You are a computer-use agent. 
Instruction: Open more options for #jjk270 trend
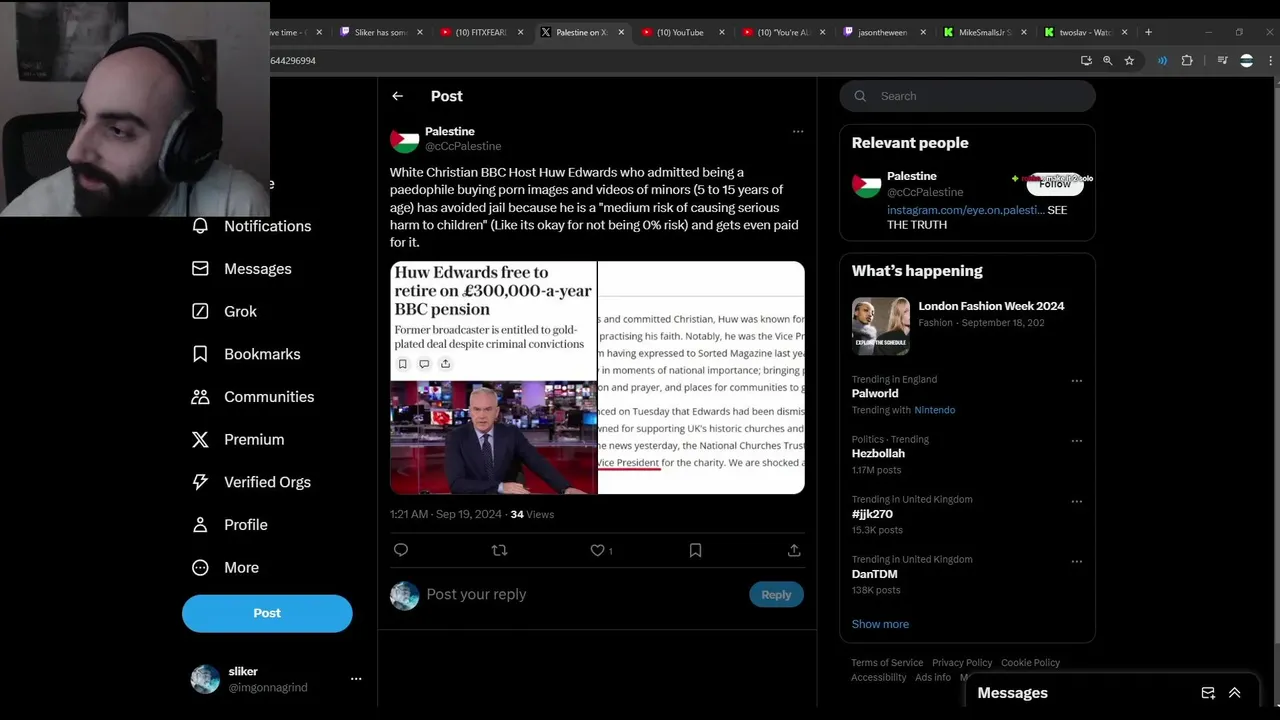(1077, 501)
